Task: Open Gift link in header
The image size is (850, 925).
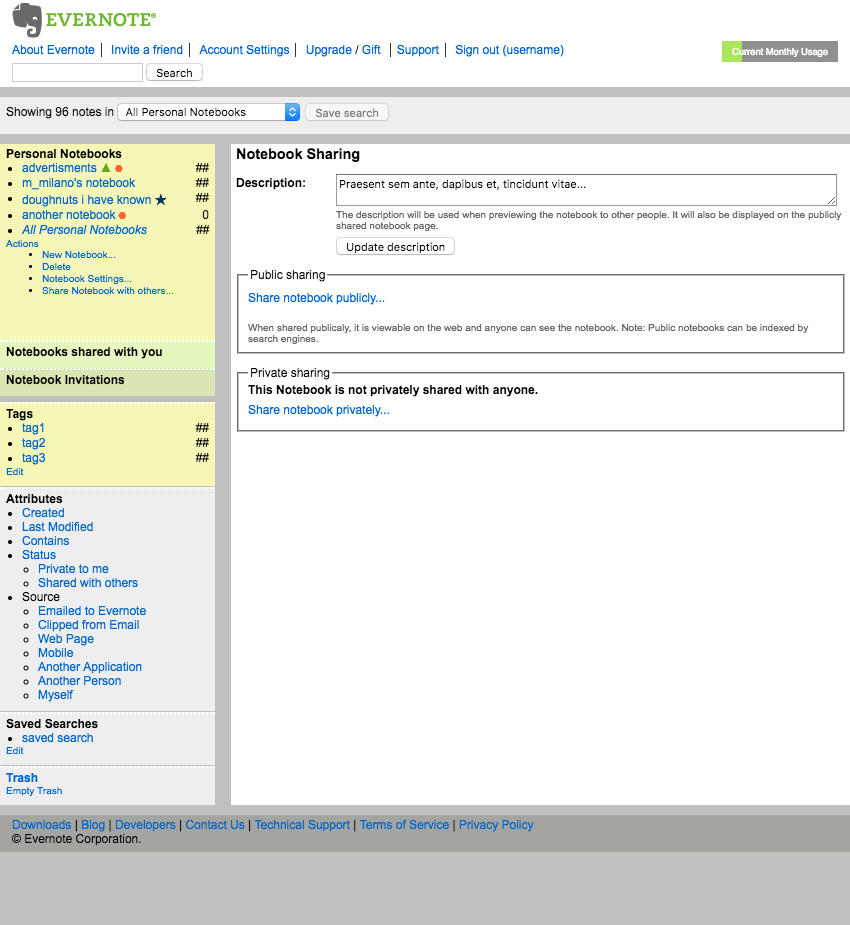Action: 371,50
